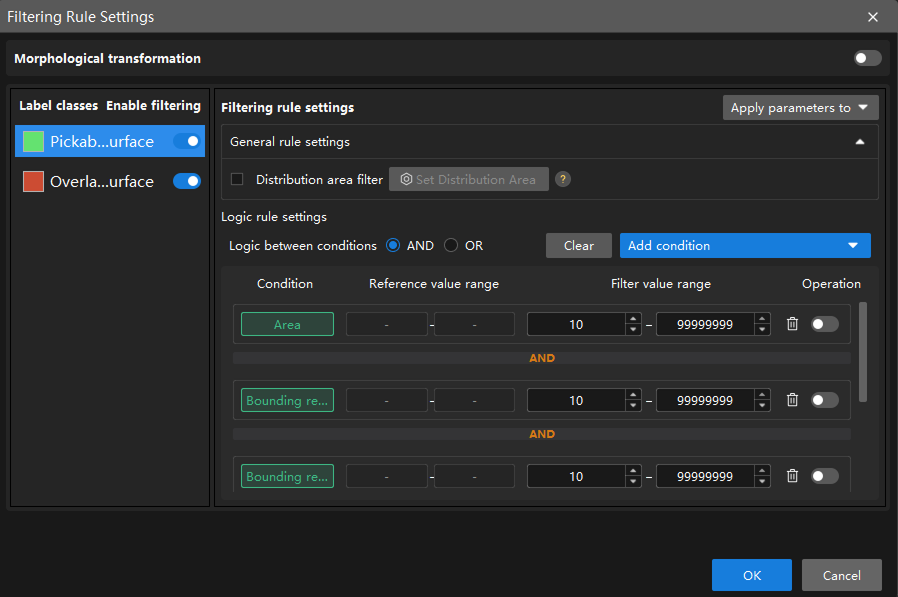Click the Area minimum filter value field

pyautogui.click(x=576, y=324)
